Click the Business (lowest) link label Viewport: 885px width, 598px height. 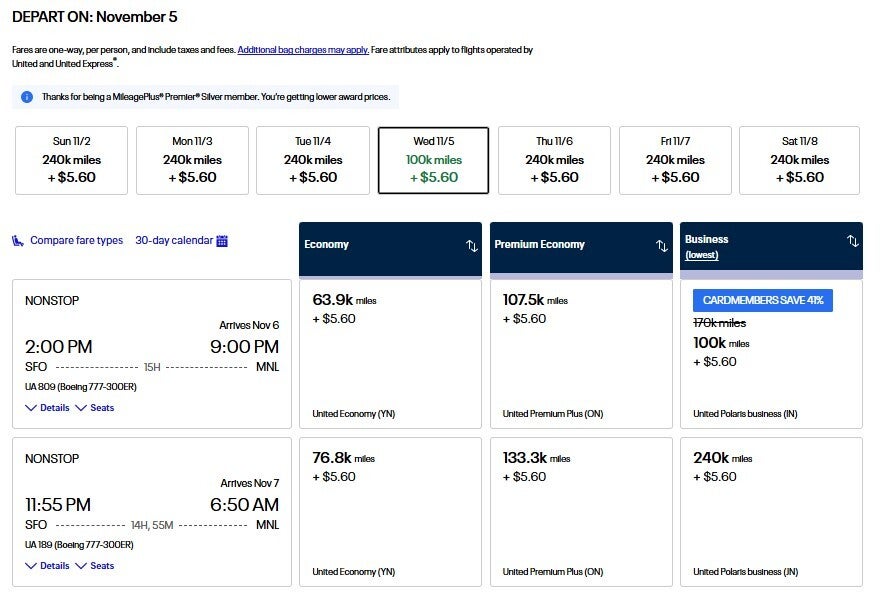click(702, 255)
